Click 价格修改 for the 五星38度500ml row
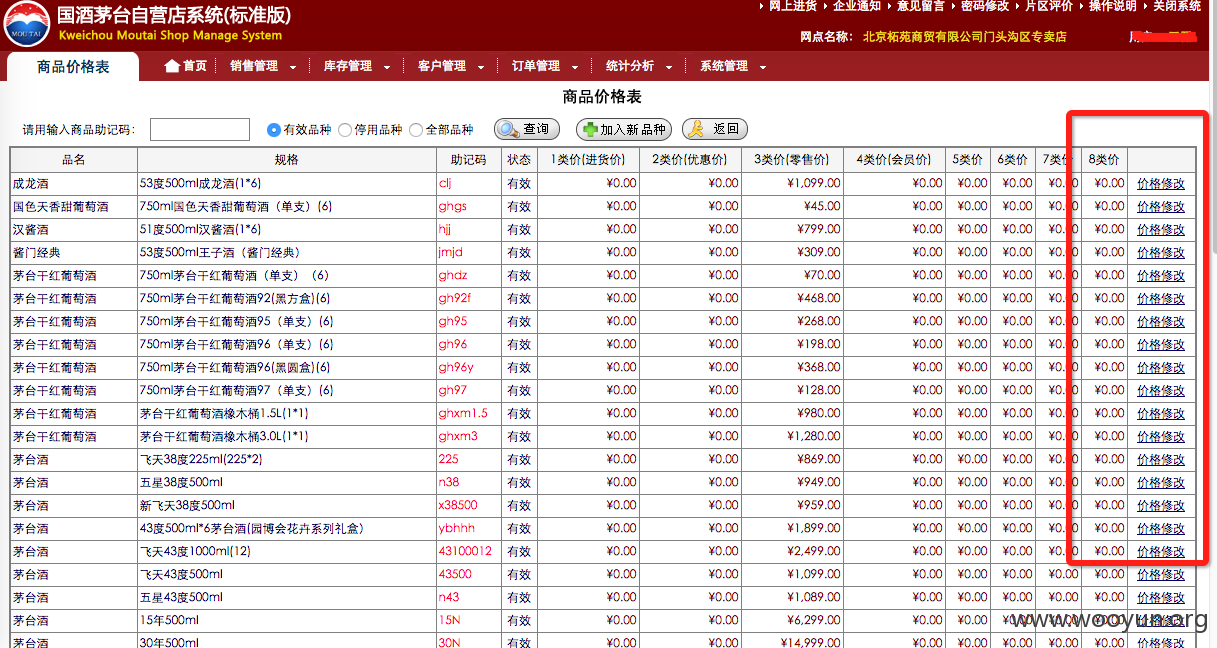Screen dimensions: 1217x648 (1161, 483)
